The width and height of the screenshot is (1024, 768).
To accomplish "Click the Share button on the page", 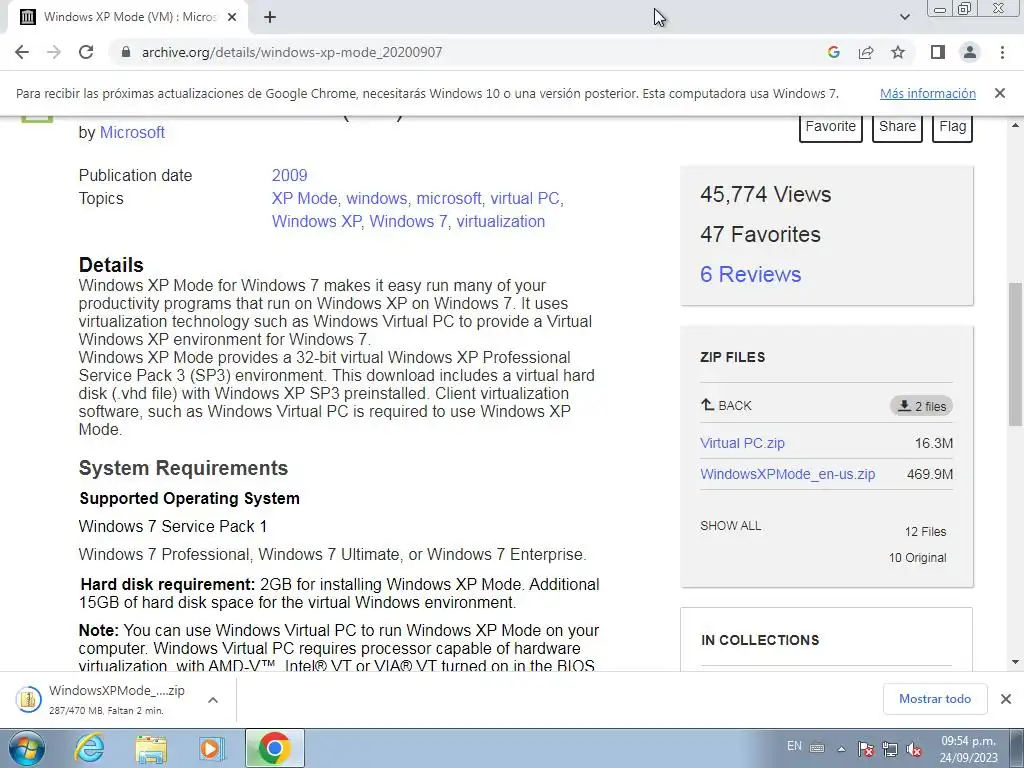I will point(897,127).
